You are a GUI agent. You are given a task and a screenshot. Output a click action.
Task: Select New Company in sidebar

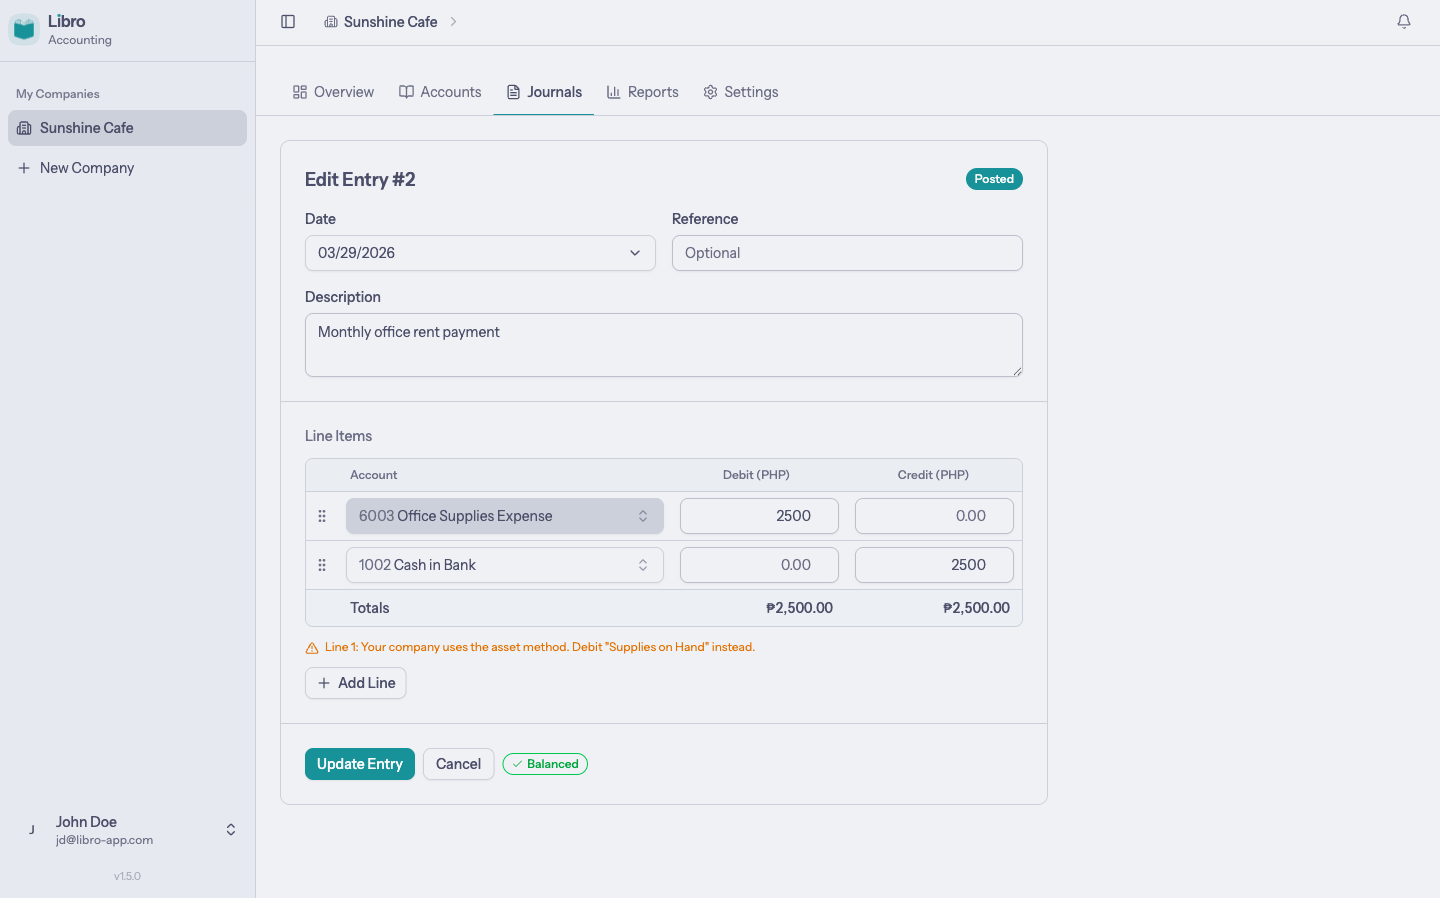click(x=87, y=168)
